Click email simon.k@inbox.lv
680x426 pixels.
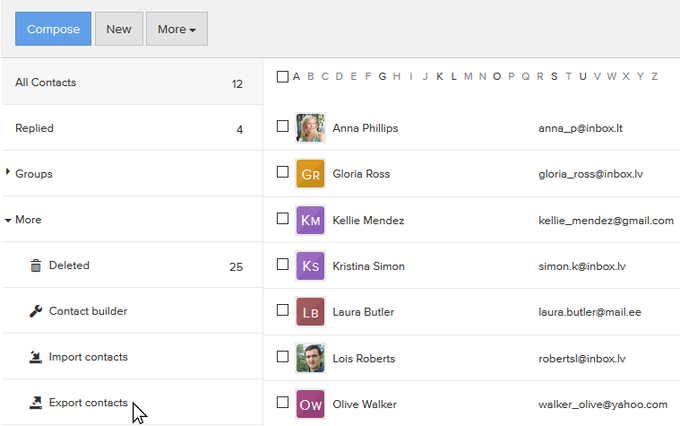tap(582, 266)
